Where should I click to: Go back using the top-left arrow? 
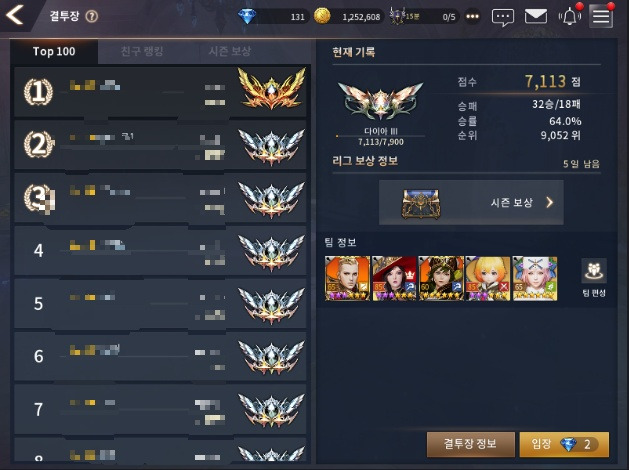(x=15, y=15)
